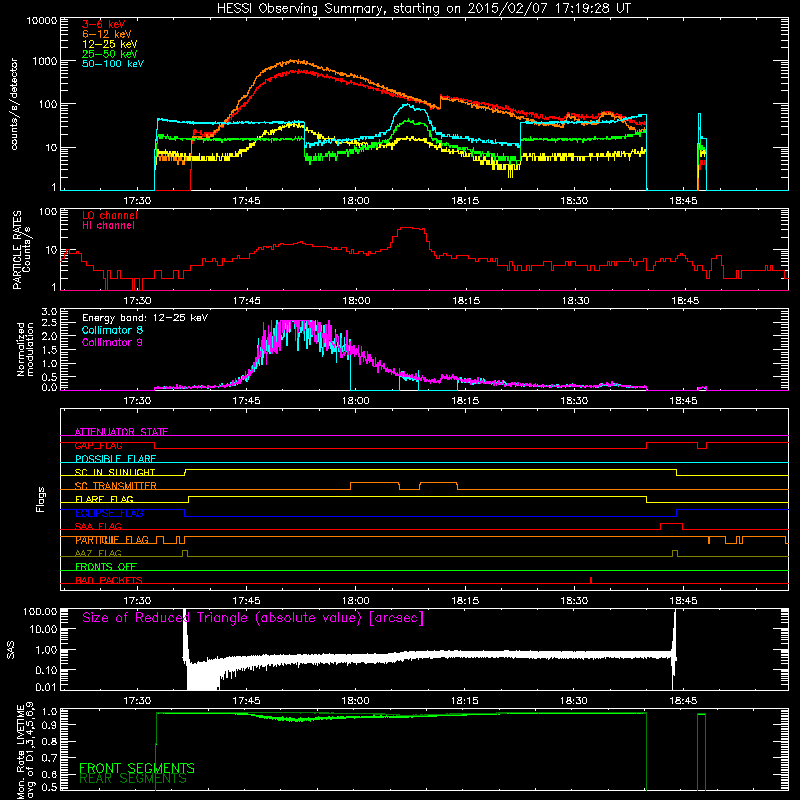
Task: Select the Collimator 8 legend label
Action: coord(112,330)
